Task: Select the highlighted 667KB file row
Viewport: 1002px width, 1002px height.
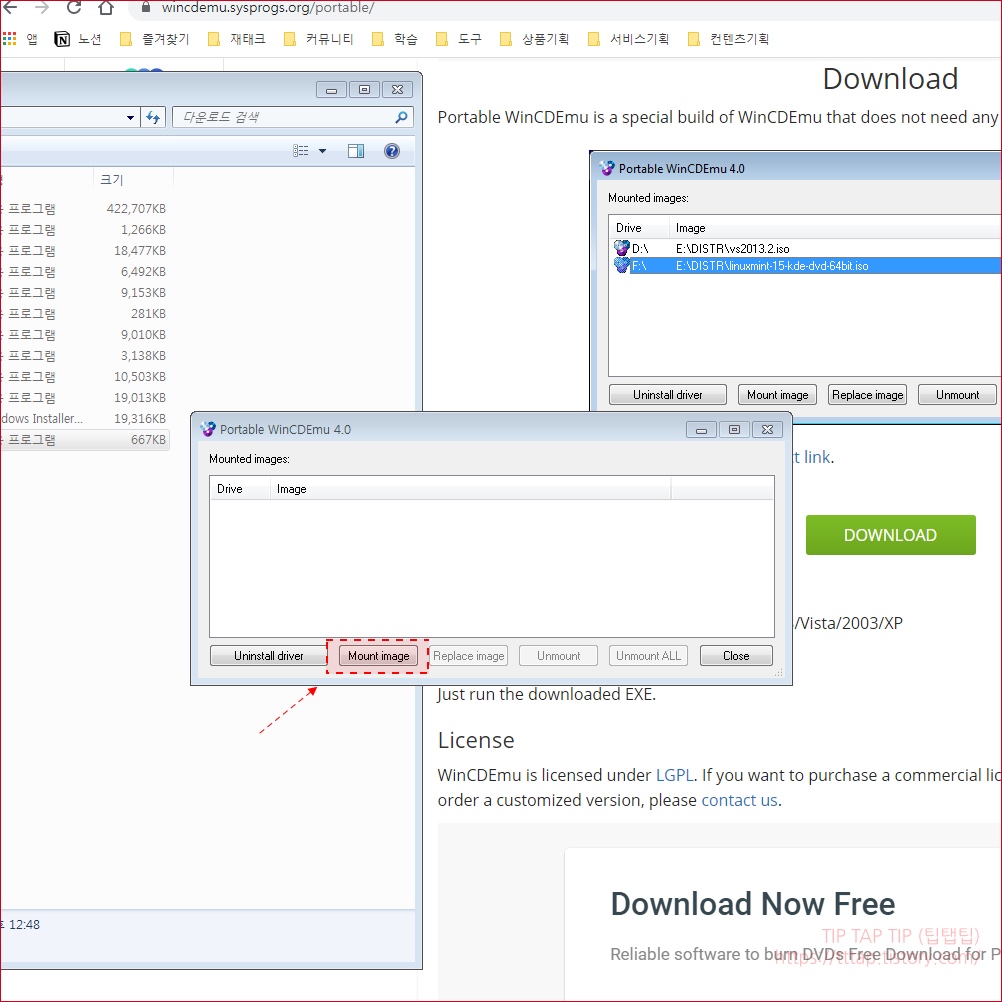Action: (x=84, y=440)
